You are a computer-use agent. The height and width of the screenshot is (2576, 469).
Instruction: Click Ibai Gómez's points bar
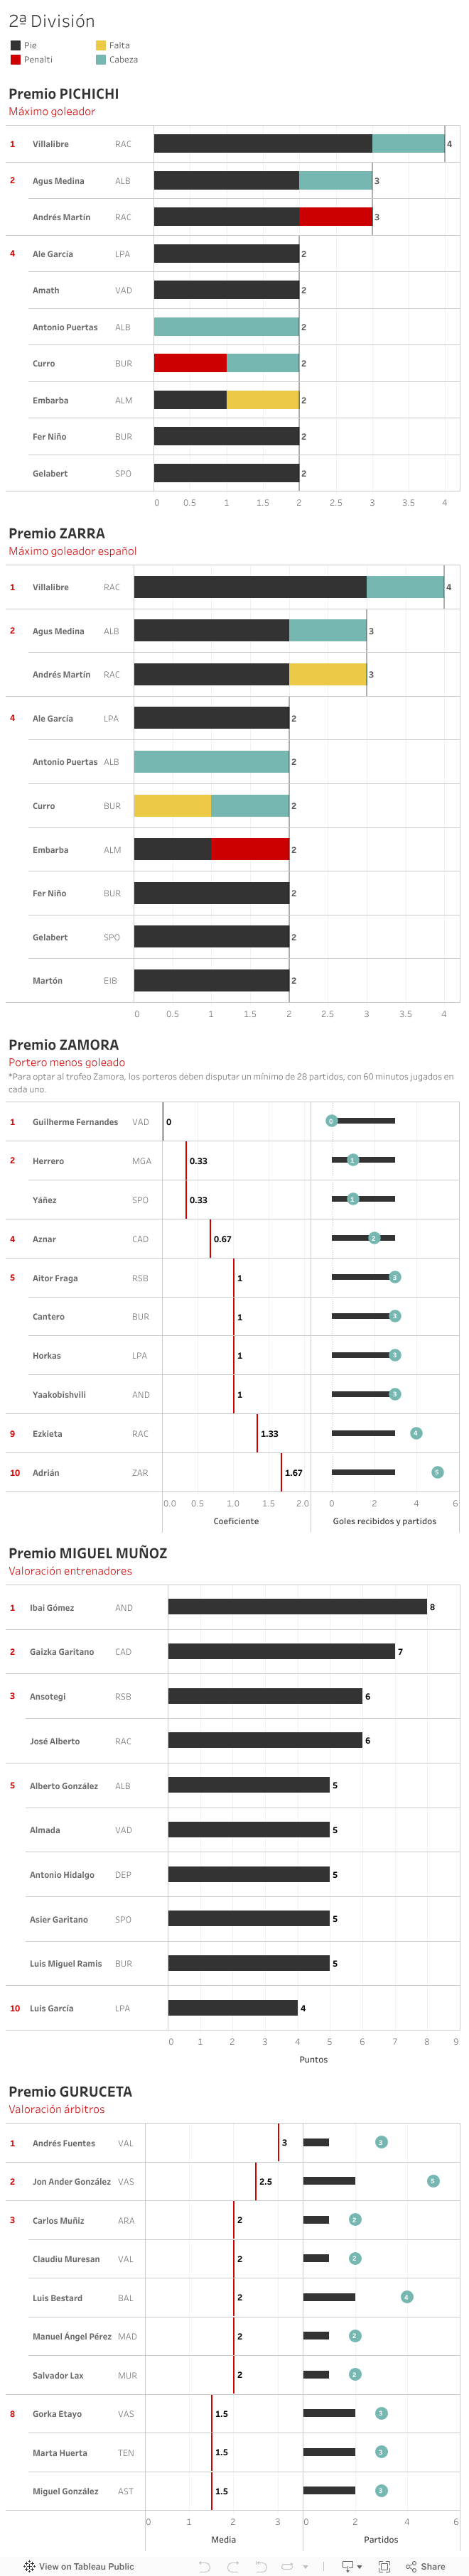(297, 1607)
